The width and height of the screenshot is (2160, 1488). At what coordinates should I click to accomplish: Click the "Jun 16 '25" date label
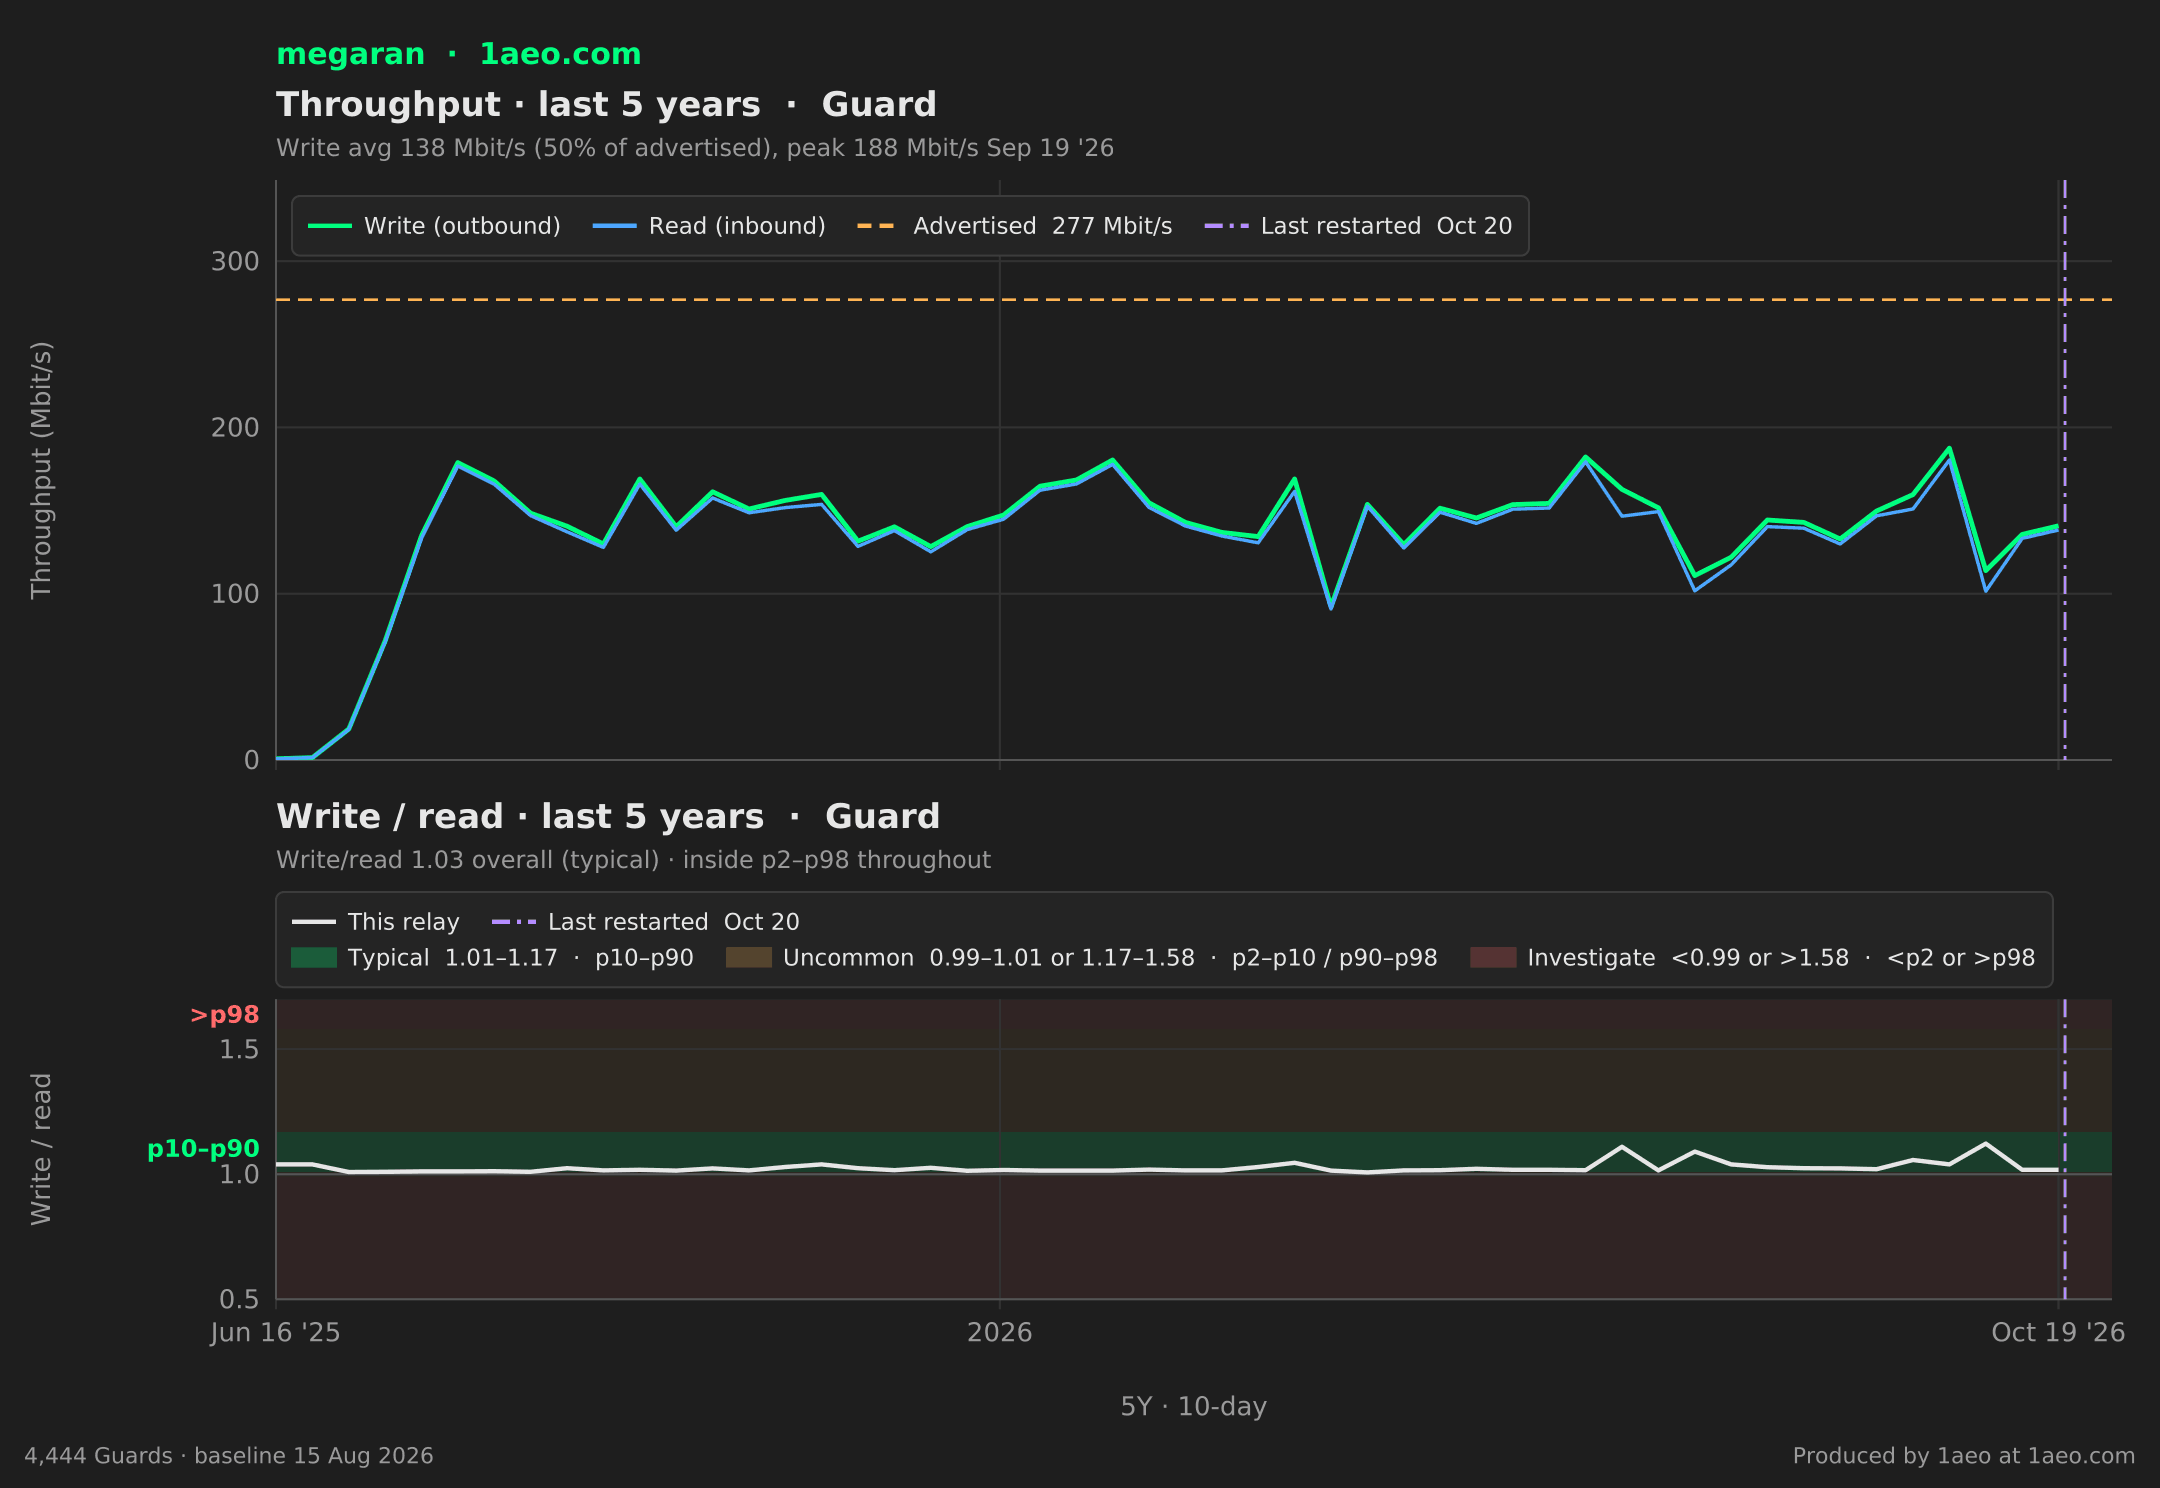click(x=275, y=1333)
